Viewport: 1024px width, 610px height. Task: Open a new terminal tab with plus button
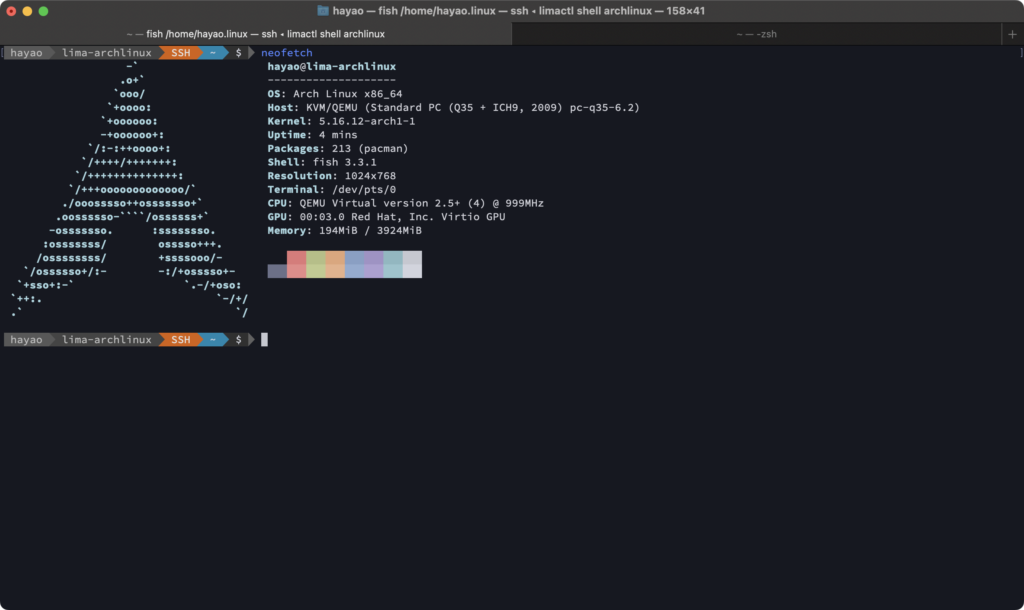click(1012, 34)
